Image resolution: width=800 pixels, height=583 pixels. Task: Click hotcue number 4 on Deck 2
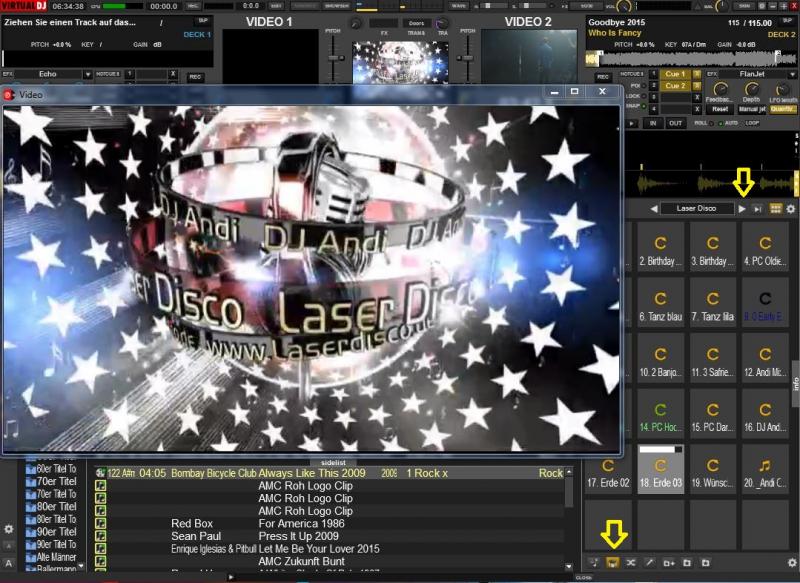point(654,109)
